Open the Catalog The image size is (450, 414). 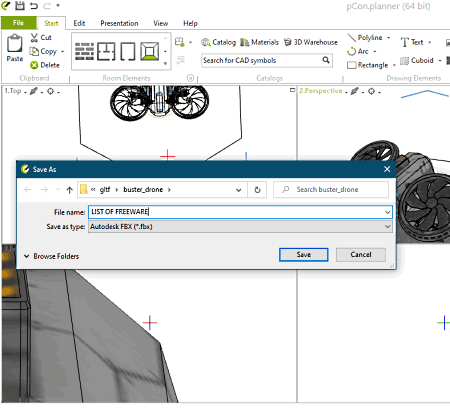(219, 42)
